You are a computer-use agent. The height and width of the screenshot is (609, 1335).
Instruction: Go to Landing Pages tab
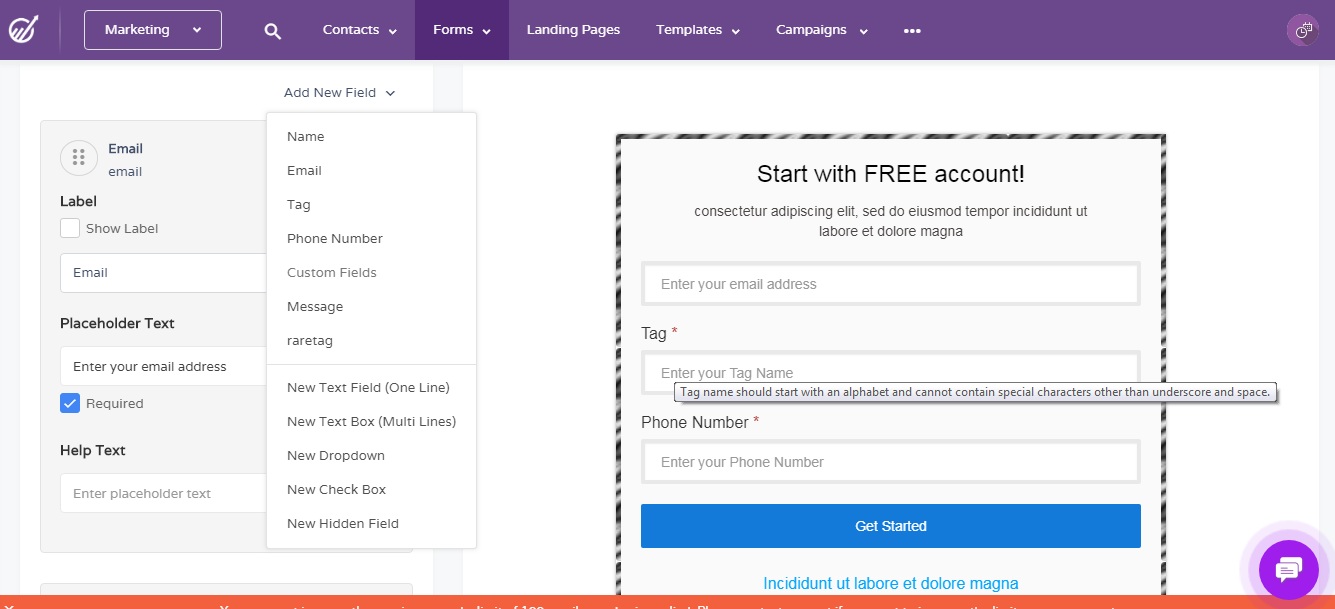click(573, 30)
